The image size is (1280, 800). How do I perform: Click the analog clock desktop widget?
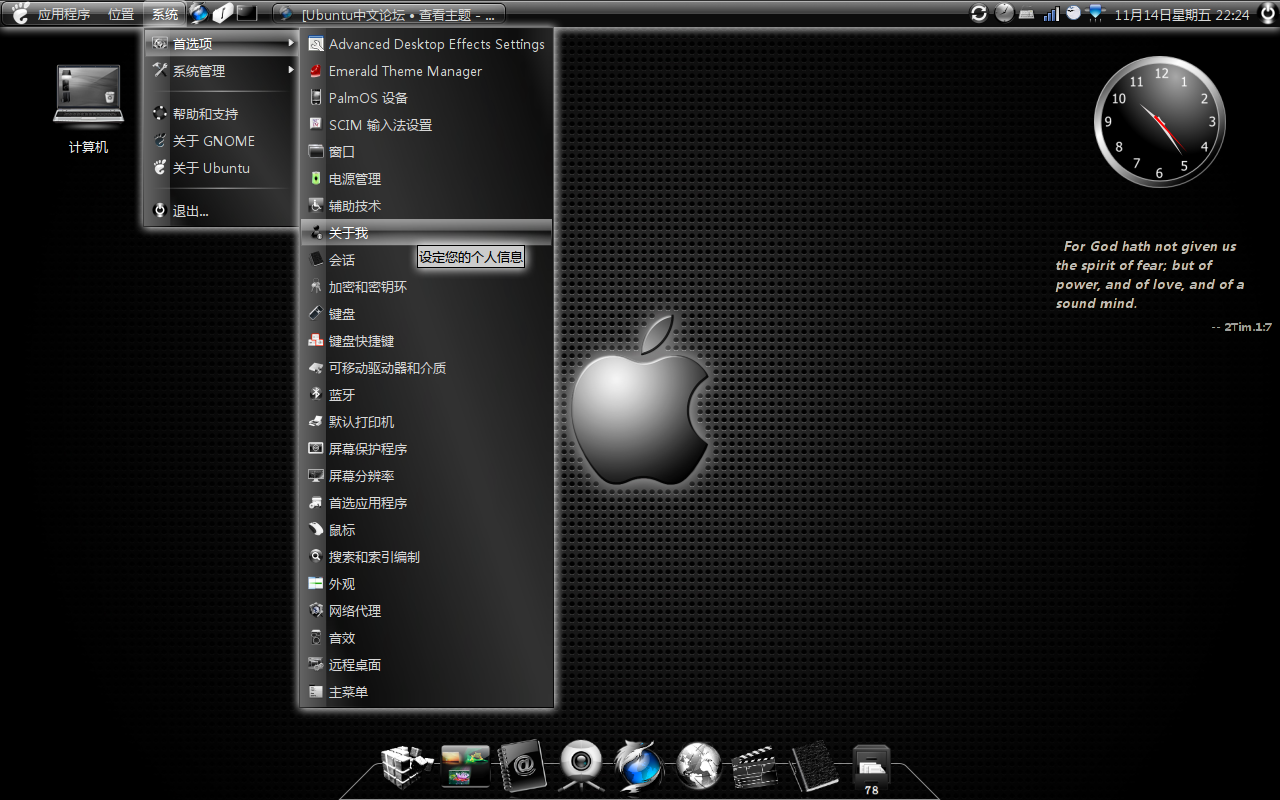coord(1160,121)
